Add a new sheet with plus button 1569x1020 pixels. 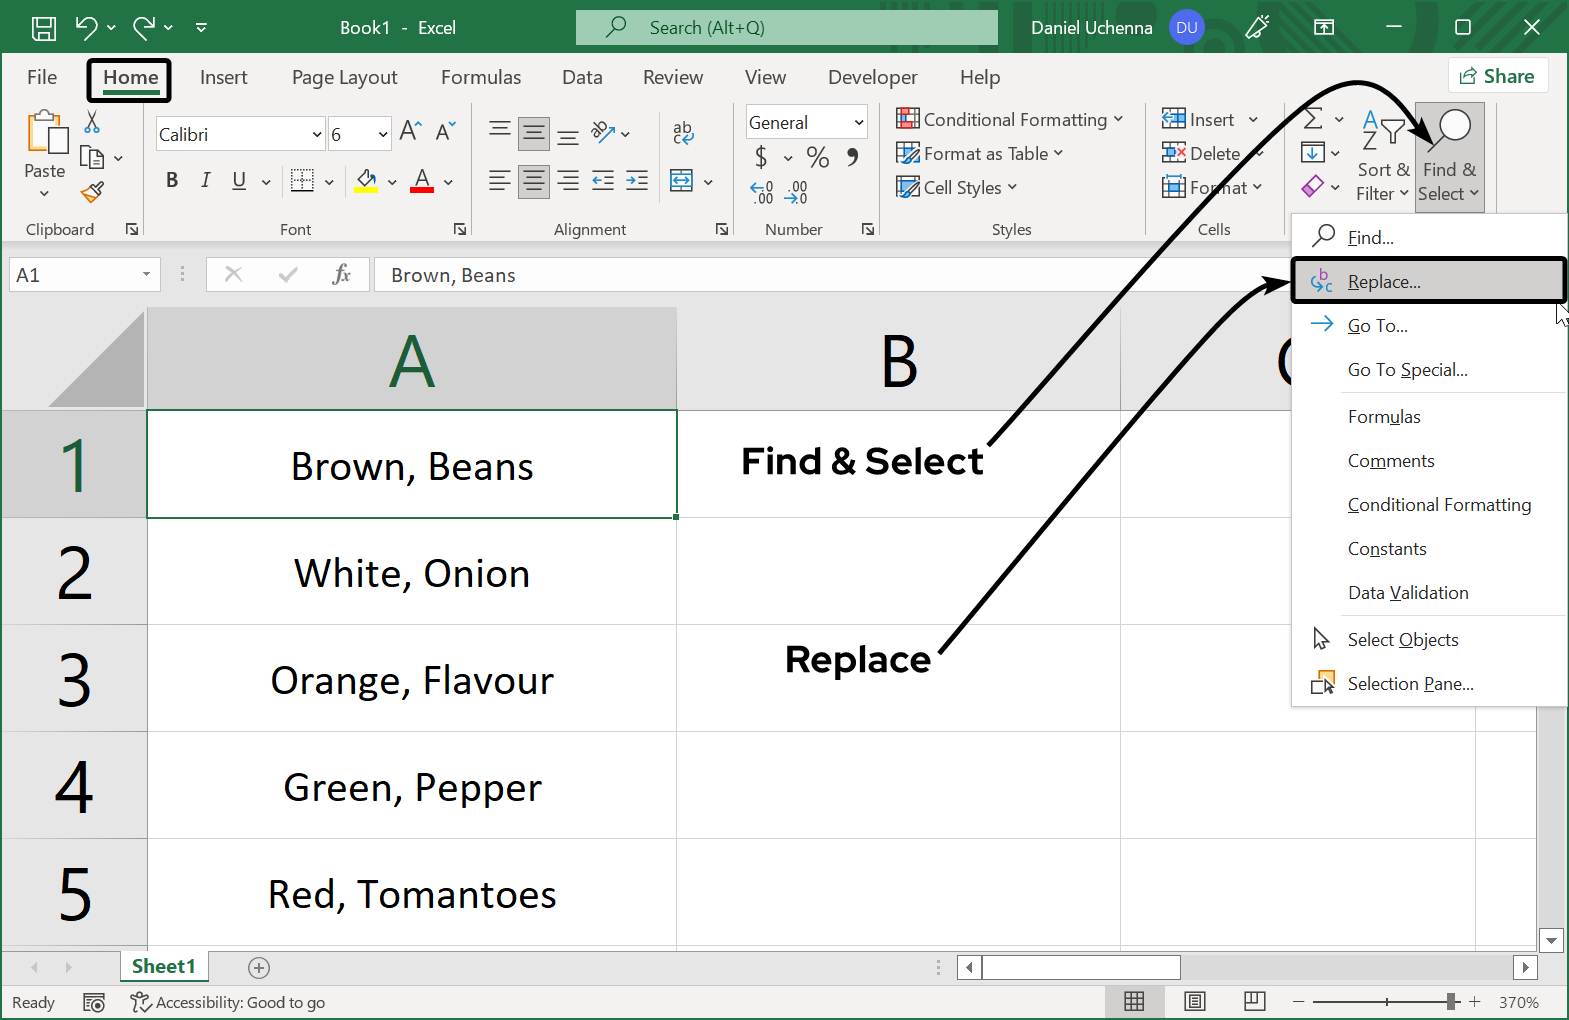click(x=259, y=967)
